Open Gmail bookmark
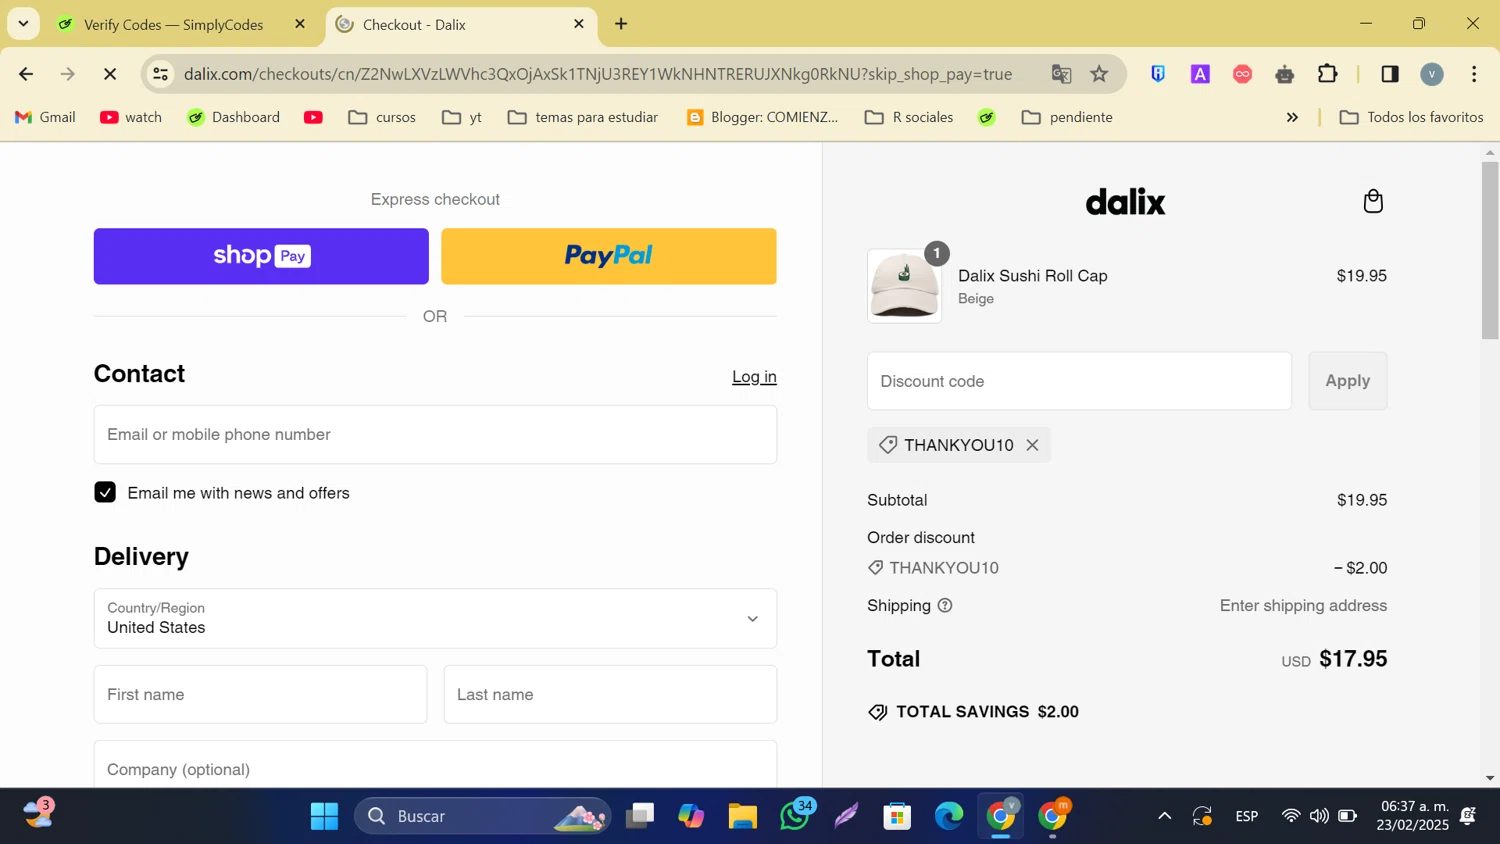1500x844 pixels. click(x=45, y=117)
